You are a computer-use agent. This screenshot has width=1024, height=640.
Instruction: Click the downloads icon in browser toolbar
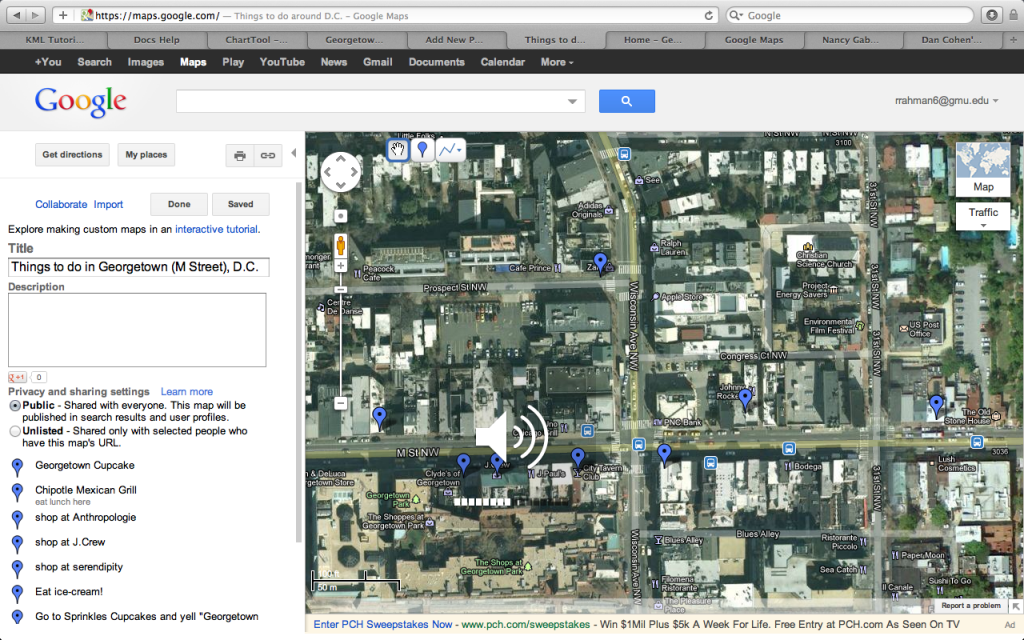[991, 15]
